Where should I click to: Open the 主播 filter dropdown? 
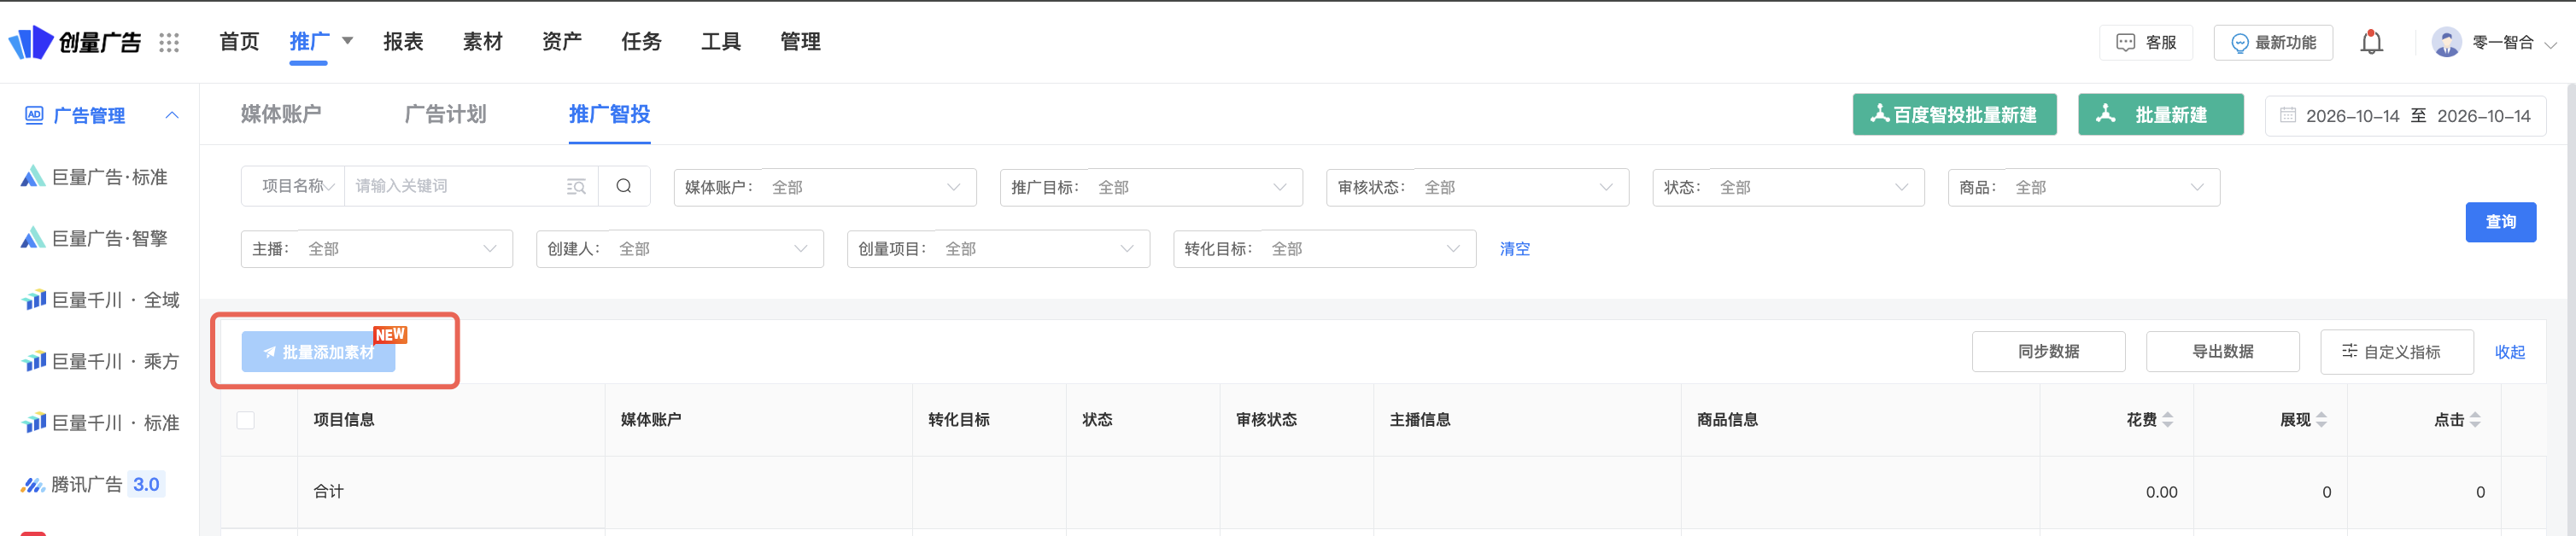(x=377, y=249)
